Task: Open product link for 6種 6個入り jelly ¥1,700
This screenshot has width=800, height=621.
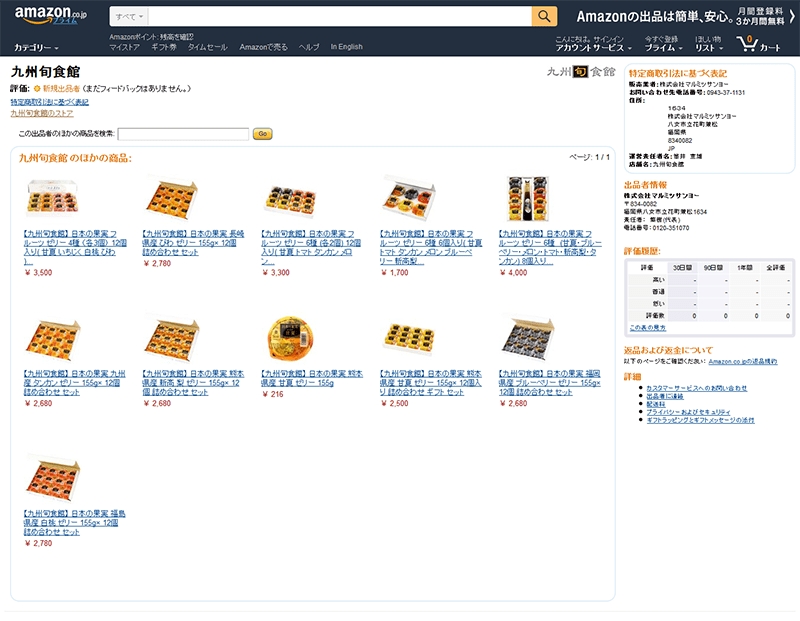Action: pos(430,247)
